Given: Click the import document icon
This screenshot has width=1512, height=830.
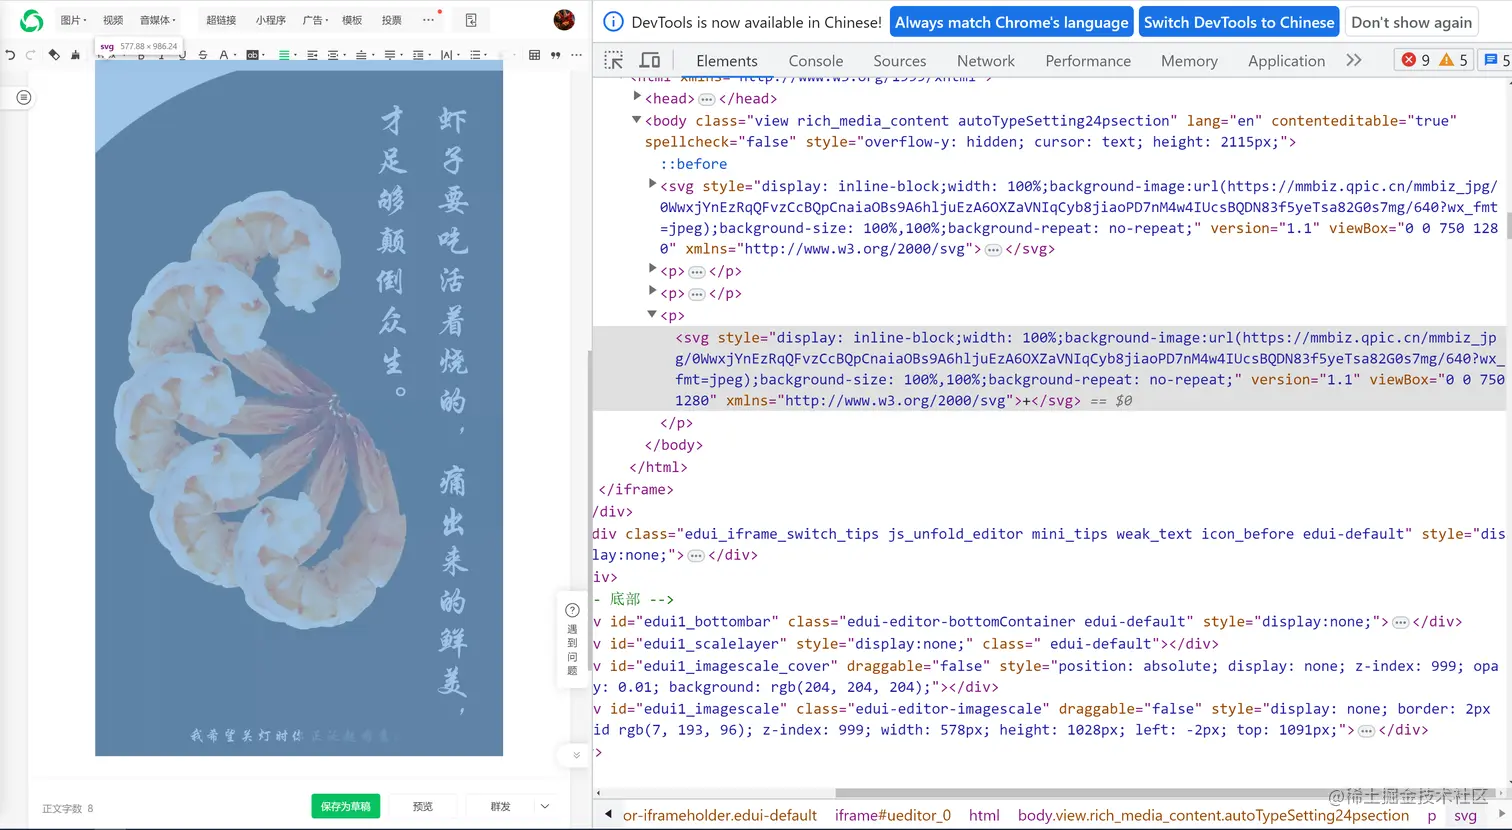Looking at the screenshot, I should 471,20.
